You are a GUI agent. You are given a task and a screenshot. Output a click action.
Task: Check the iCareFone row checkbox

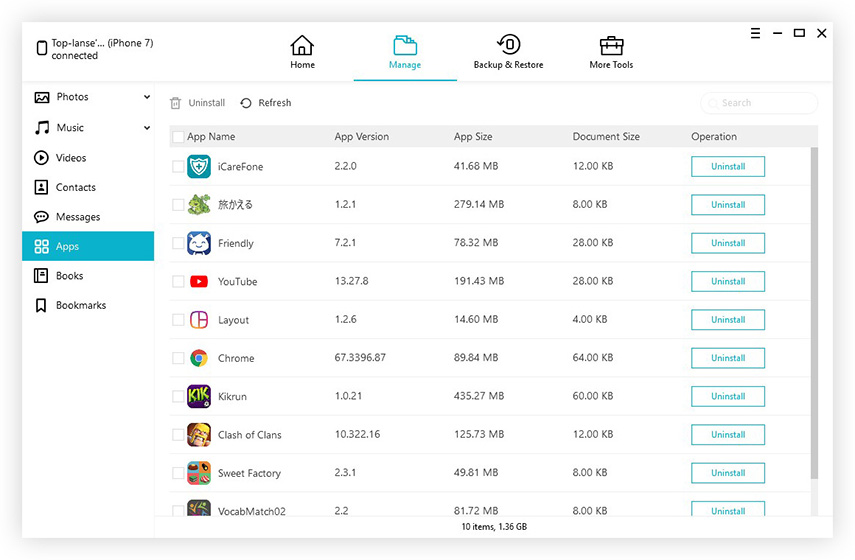coord(178,166)
